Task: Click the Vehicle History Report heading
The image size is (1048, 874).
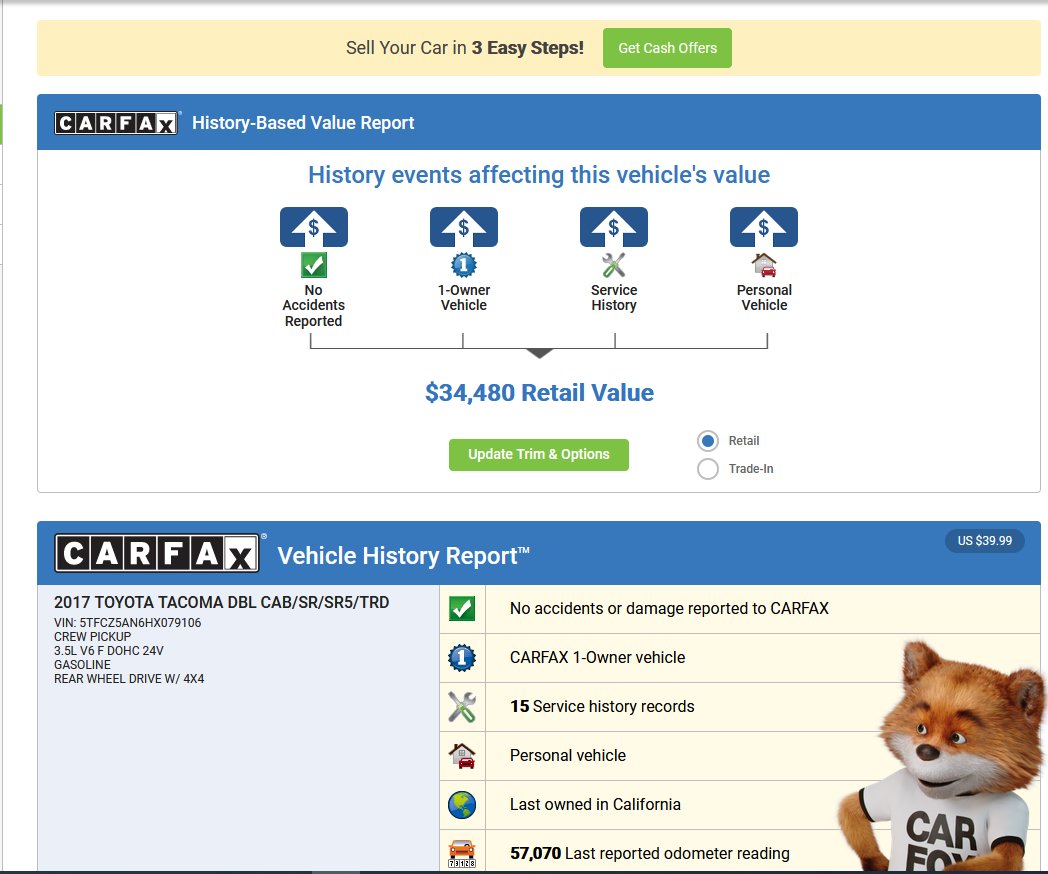Action: [x=403, y=556]
